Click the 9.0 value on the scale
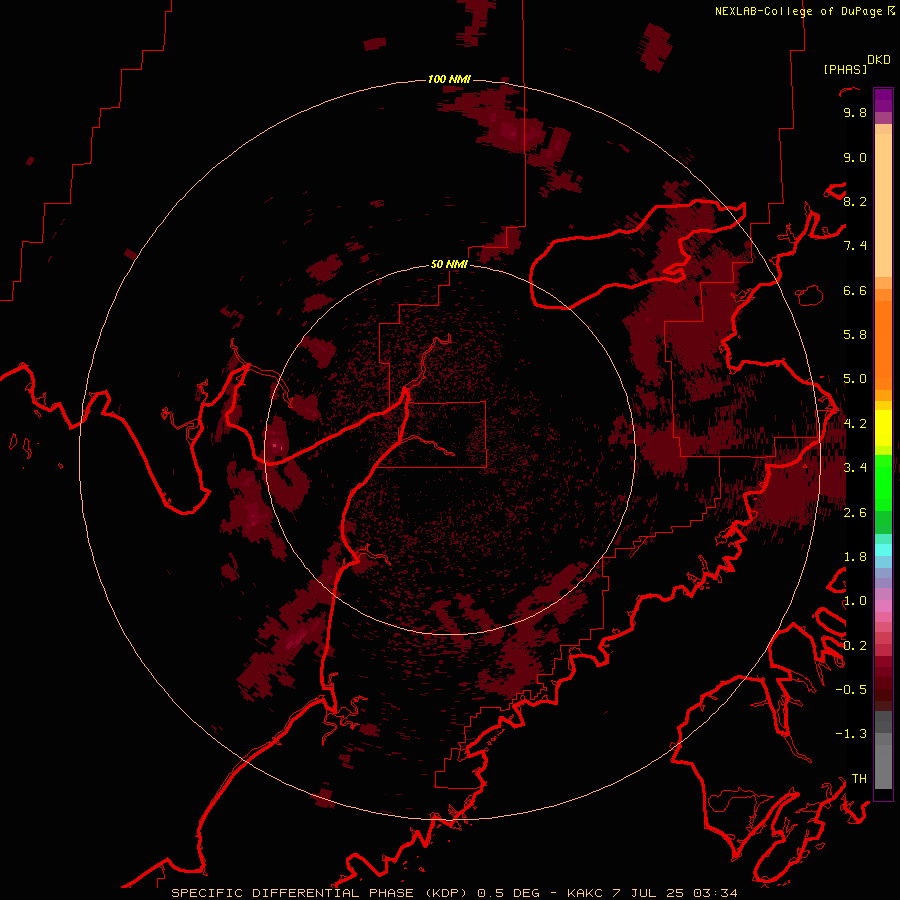Screen dimensions: 900x900 click(x=855, y=157)
